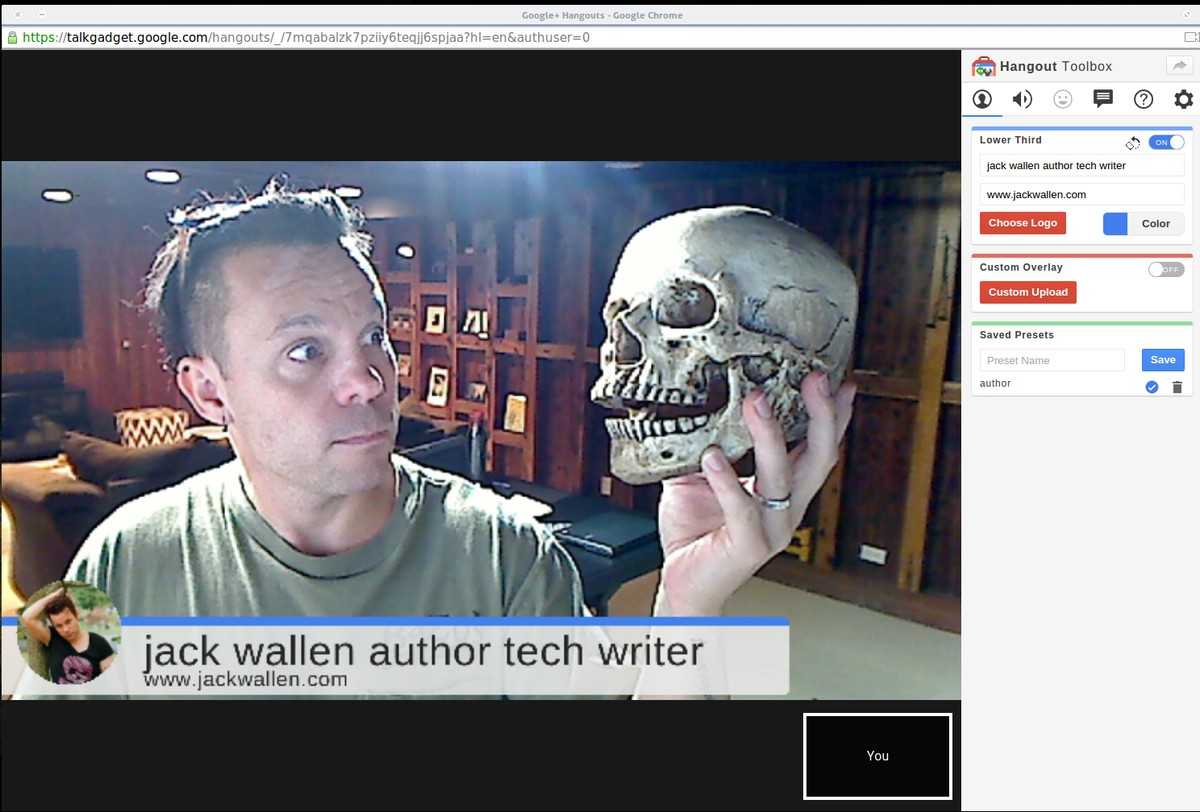Save the current preset
The width and height of the screenshot is (1200, 812).
1162,360
